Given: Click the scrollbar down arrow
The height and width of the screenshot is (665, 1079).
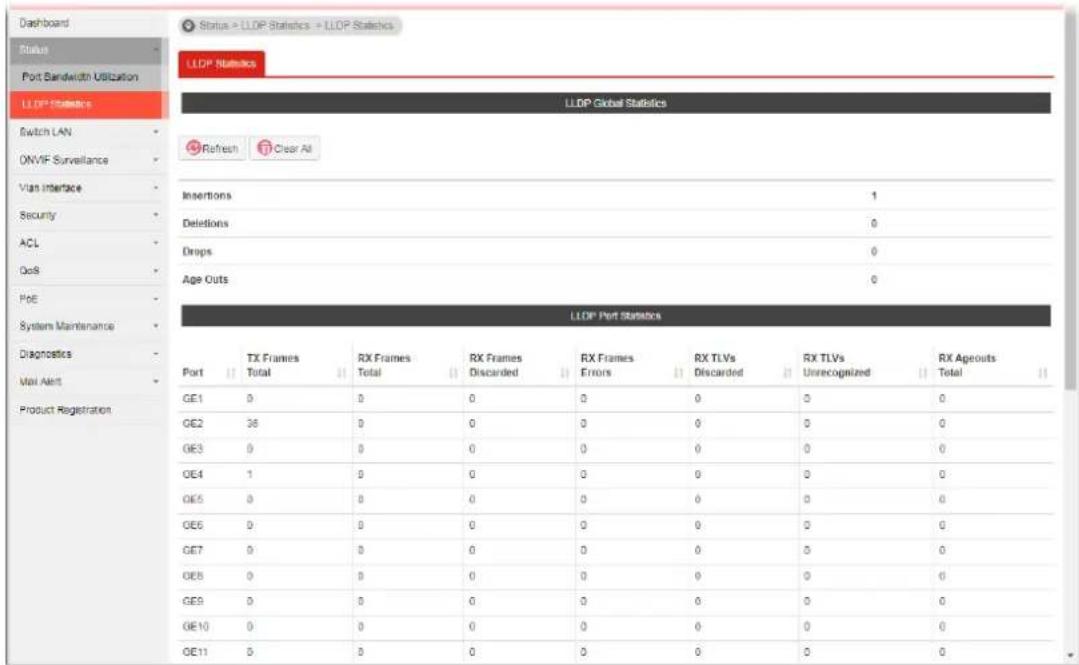Looking at the screenshot, I should coord(1070,655).
